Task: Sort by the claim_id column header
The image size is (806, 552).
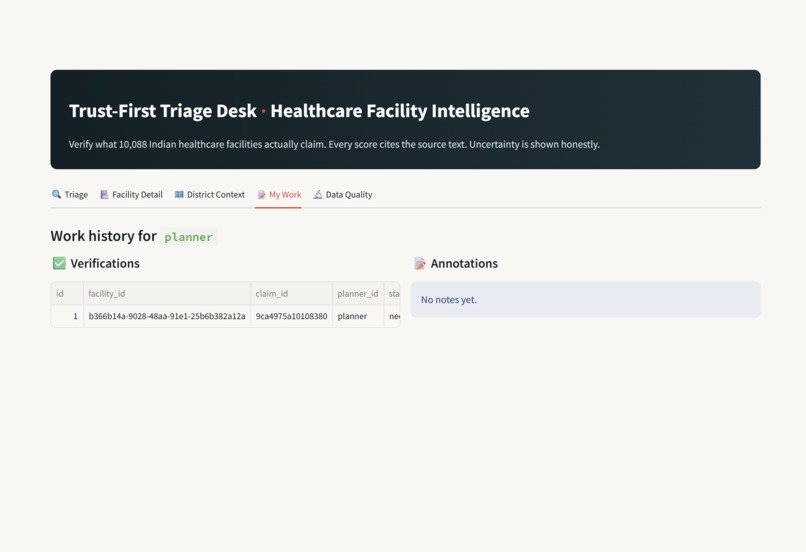Action: pos(291,293)
